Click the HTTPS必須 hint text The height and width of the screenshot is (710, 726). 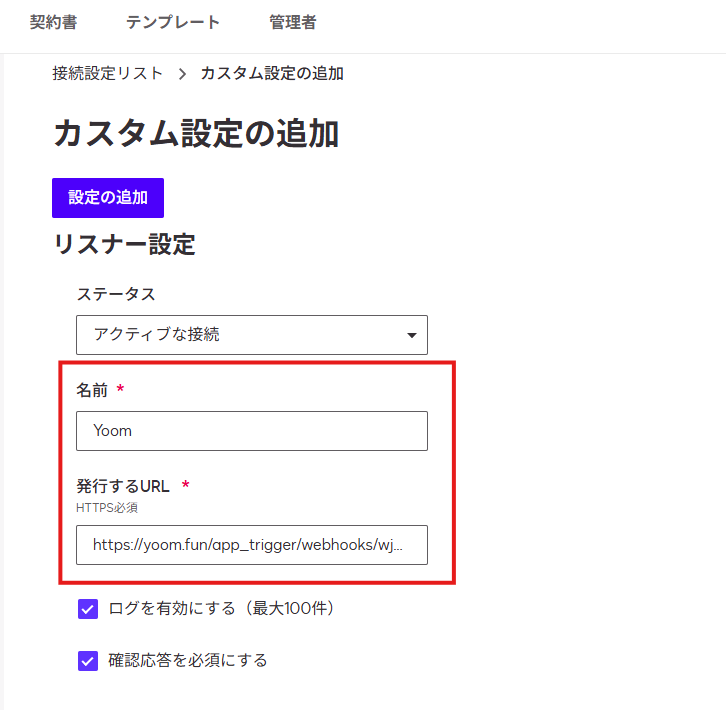(107, 508)
